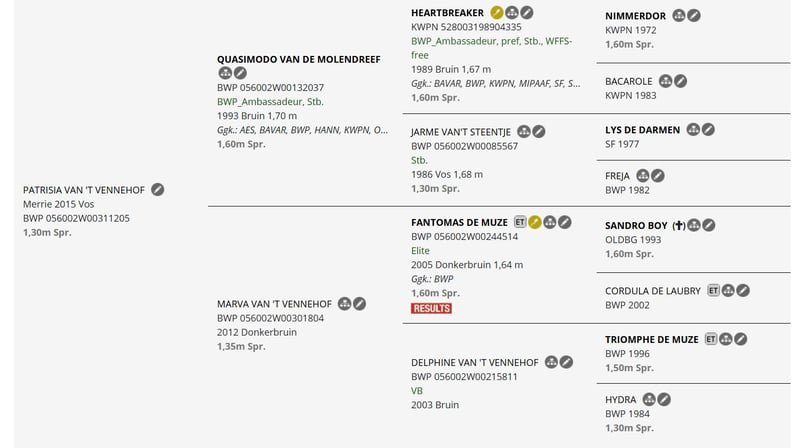
Task: Click ET badge beside Cordula de Laubry
Action: coord(713,291)
